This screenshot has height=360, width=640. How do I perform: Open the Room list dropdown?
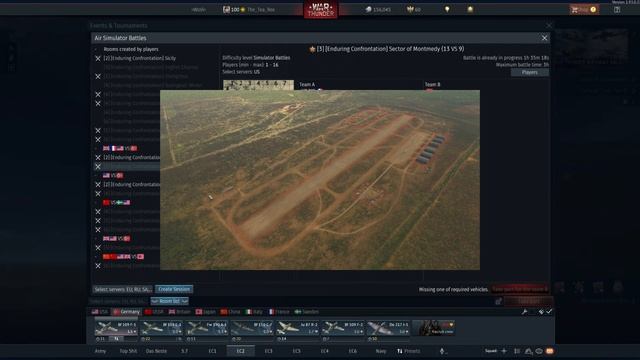[169, 301]
